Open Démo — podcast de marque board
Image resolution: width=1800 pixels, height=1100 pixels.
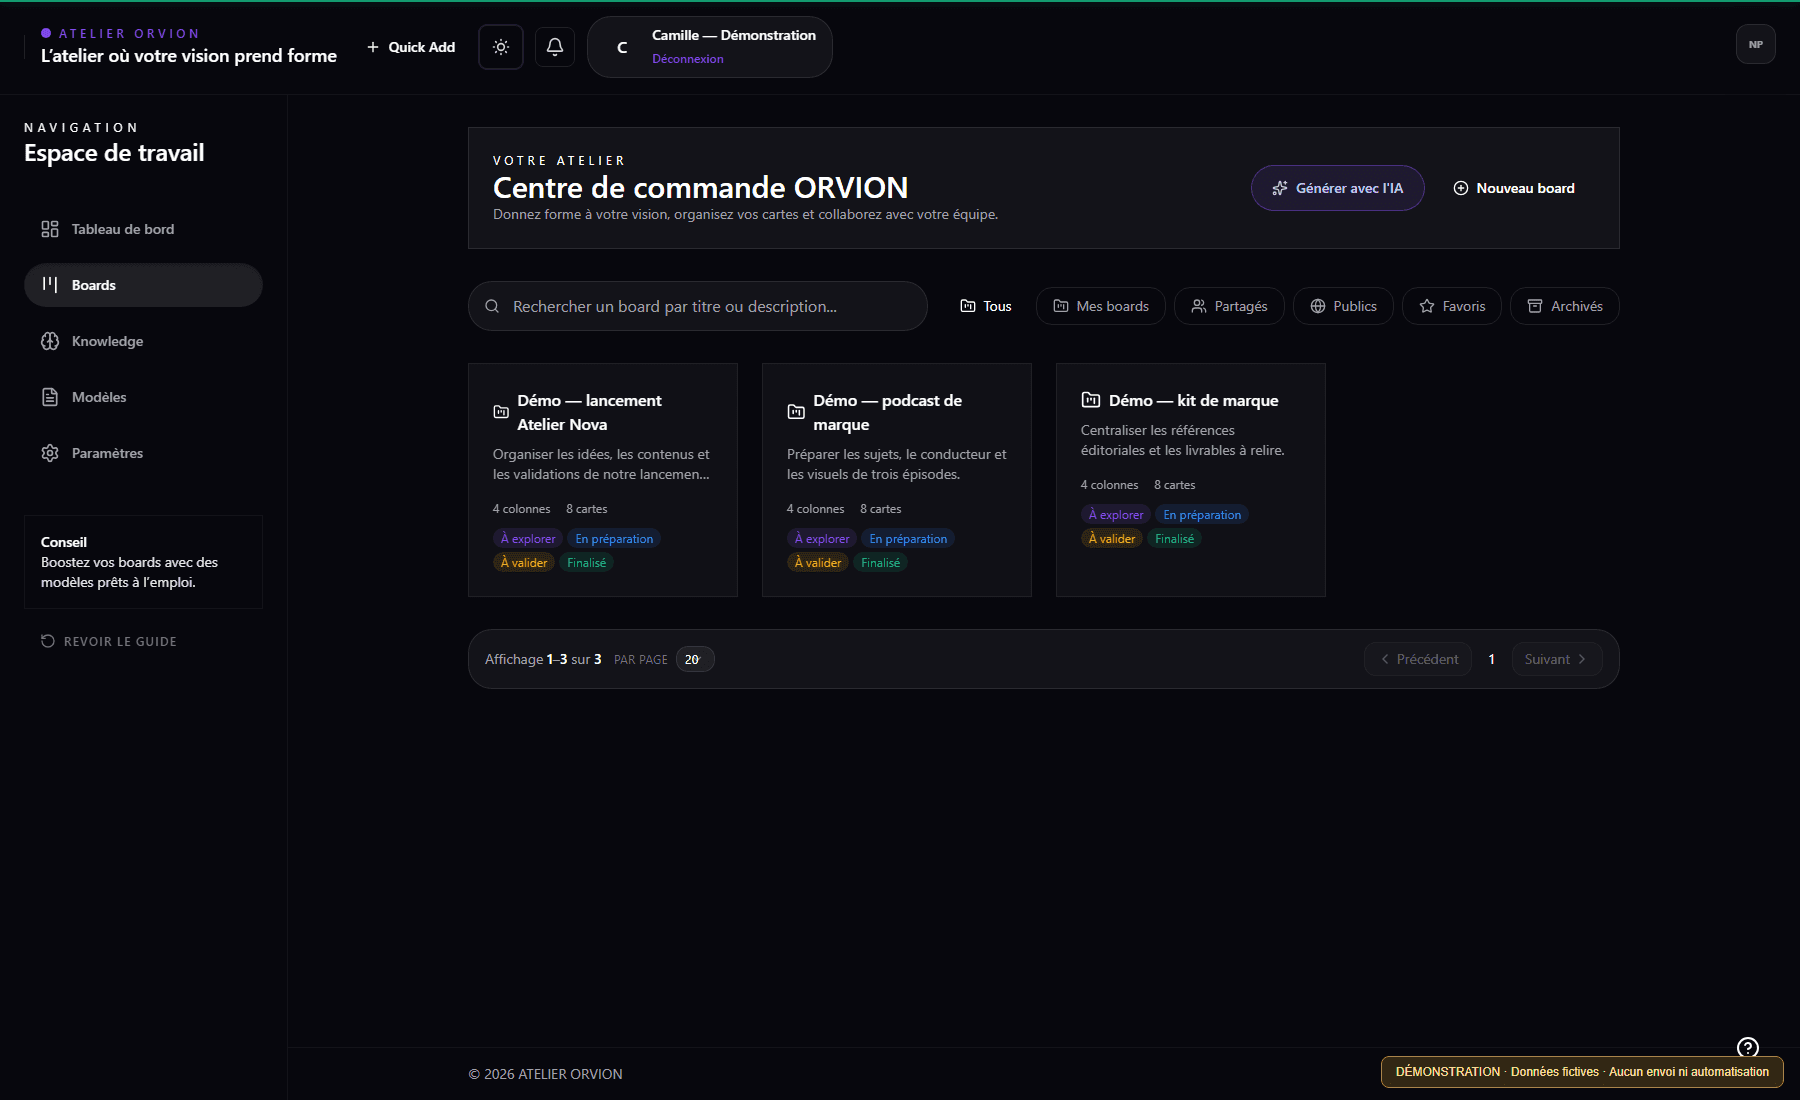click(897, 480)
